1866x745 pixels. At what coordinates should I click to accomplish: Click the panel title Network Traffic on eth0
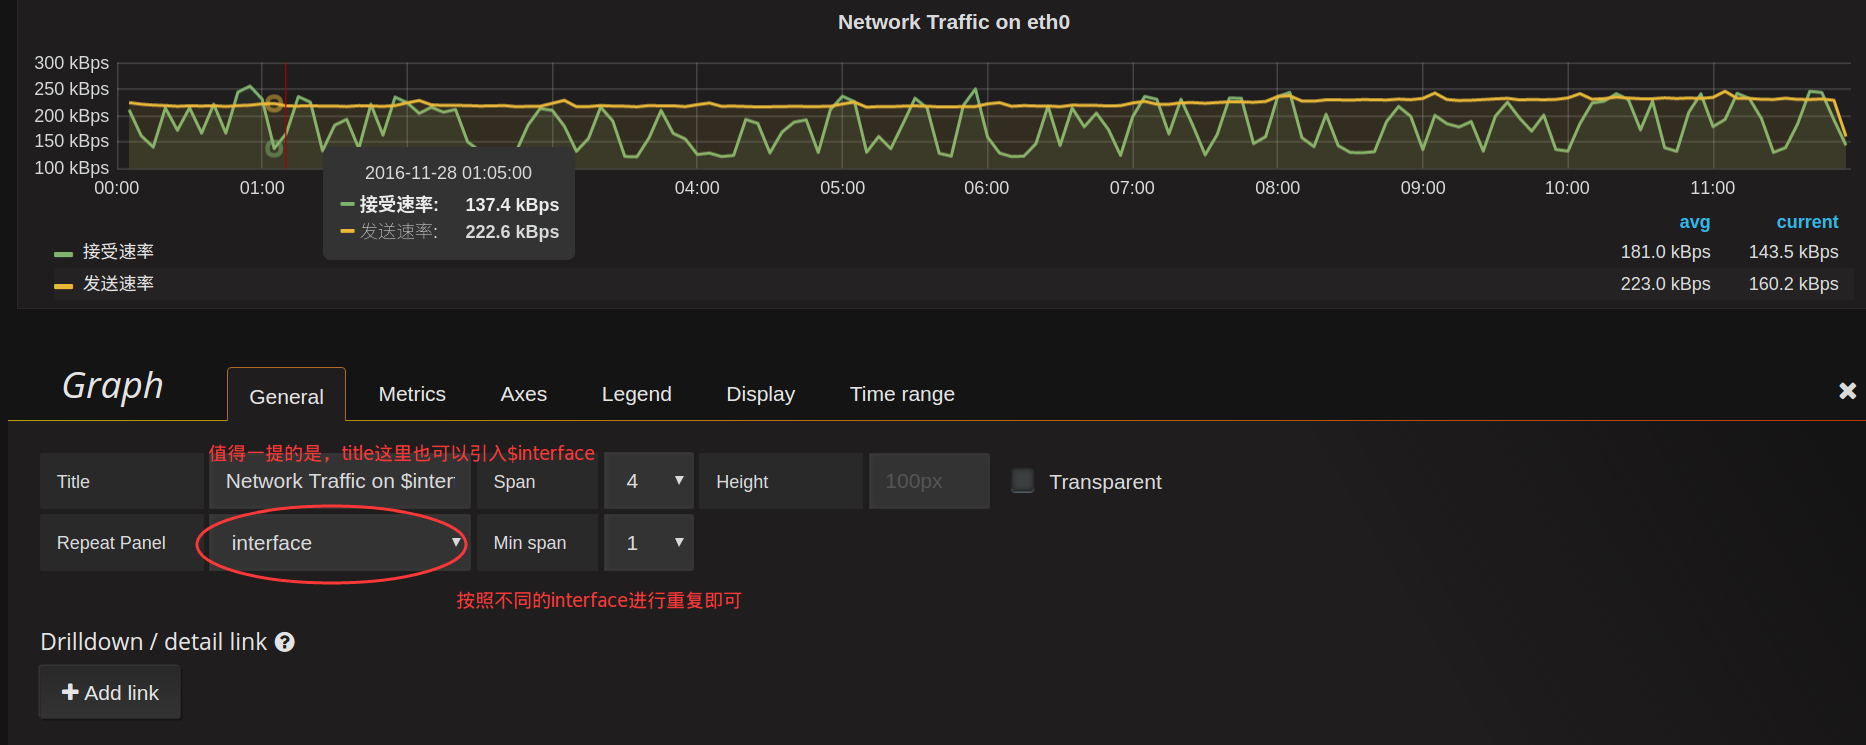[953, 22]
